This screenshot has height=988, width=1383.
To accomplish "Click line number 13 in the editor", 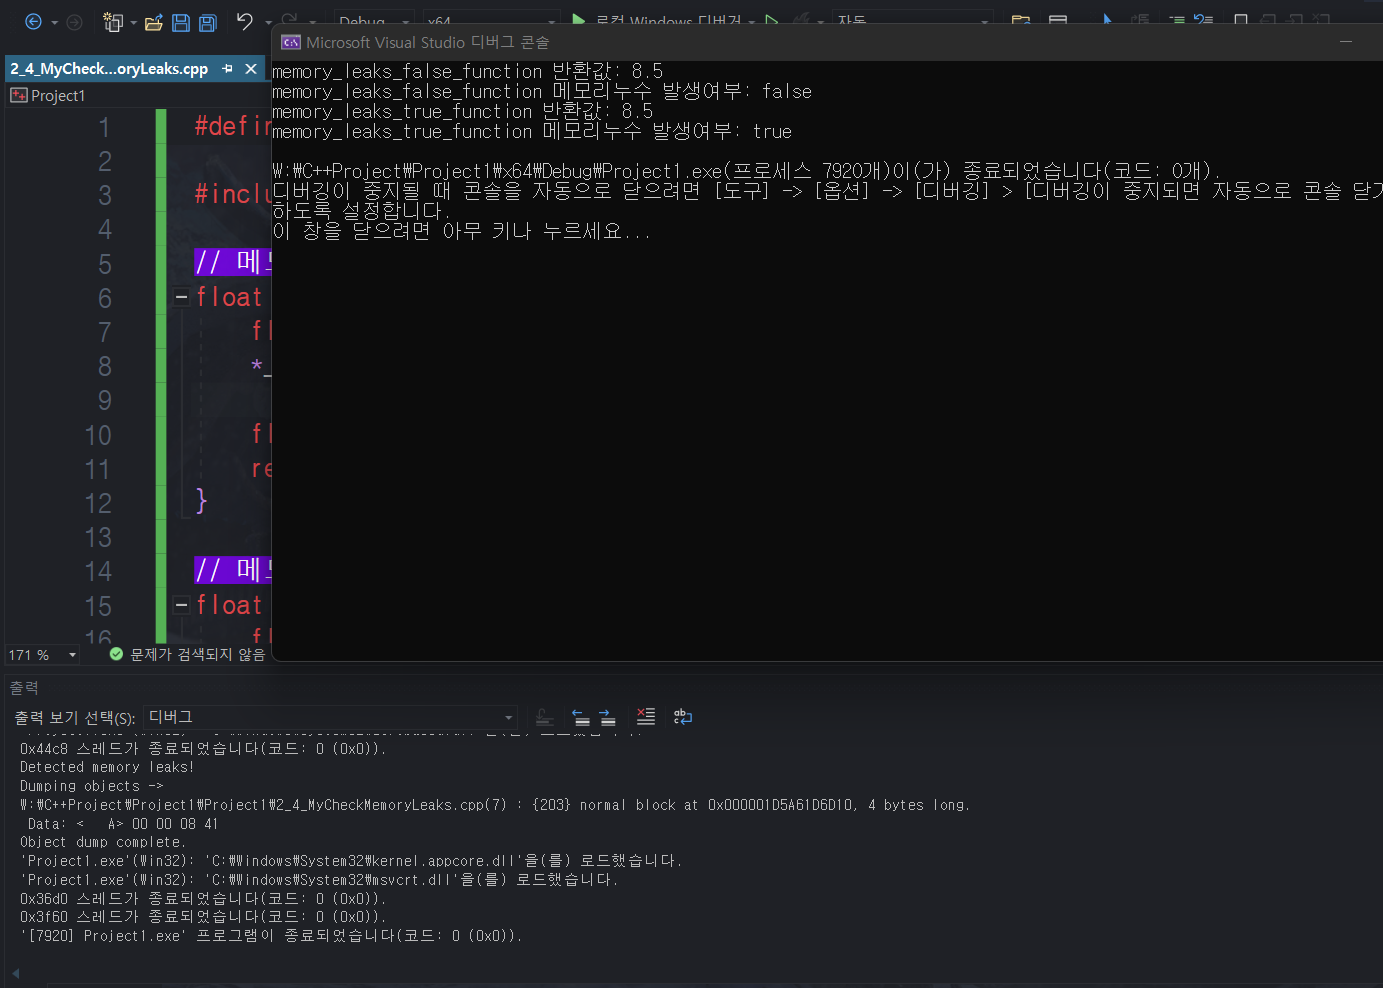I will [98, 538].
